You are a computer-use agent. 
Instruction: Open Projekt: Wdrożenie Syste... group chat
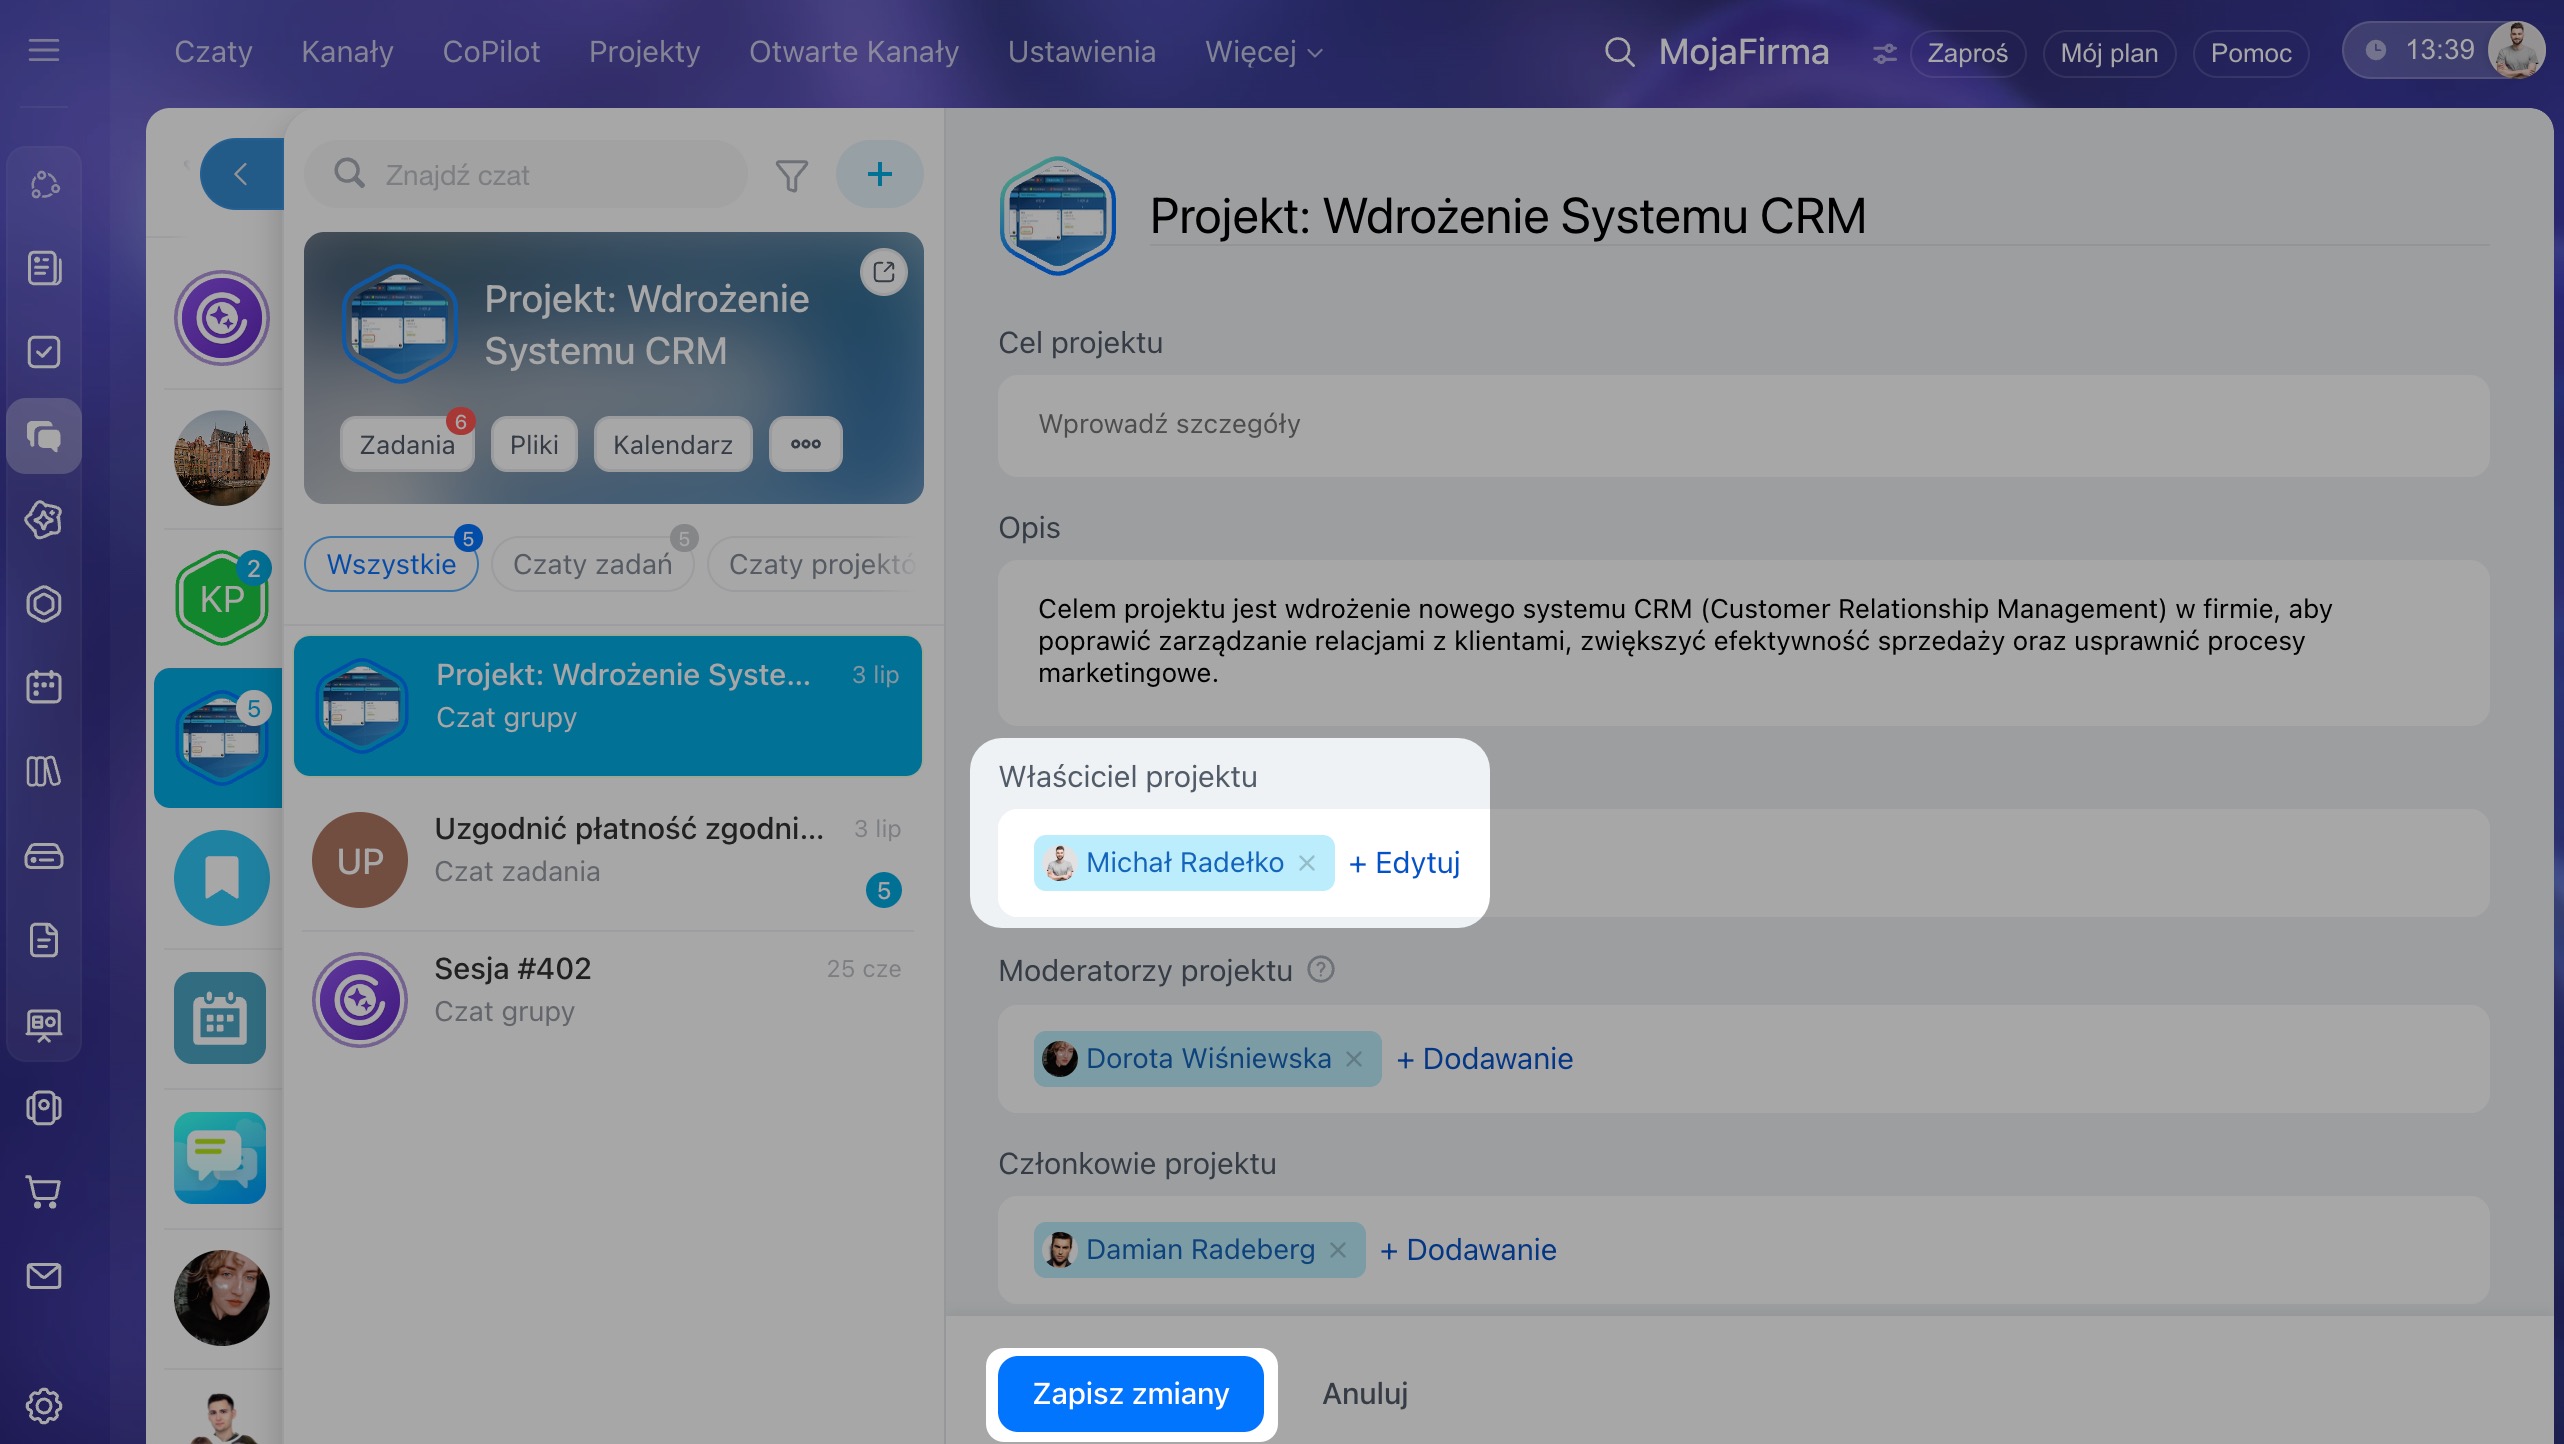[x=608, y=706]
